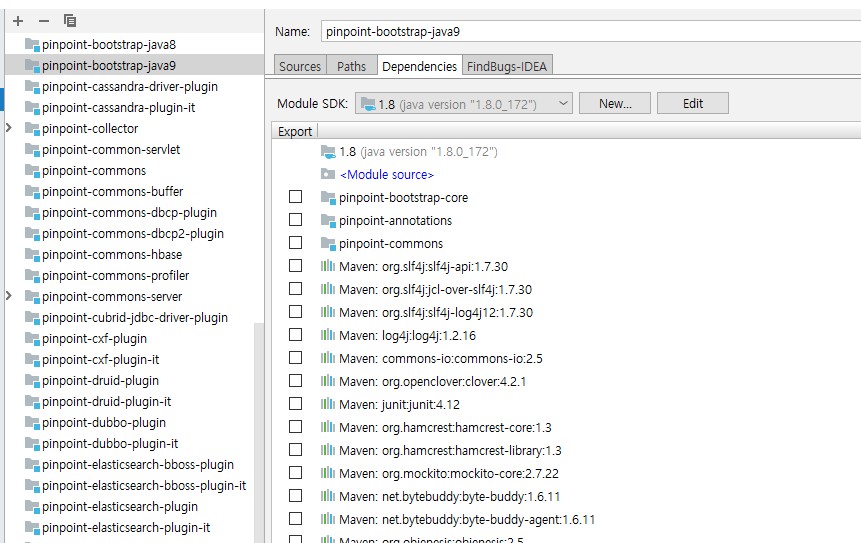Open the Module SDK dropdown

[463, 103]
